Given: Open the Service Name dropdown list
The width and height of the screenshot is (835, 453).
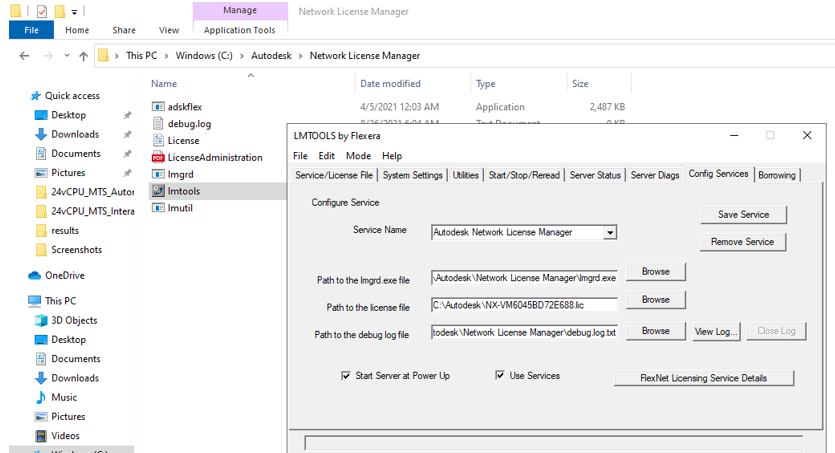Looking at the screenshot, I should point(609,233).
